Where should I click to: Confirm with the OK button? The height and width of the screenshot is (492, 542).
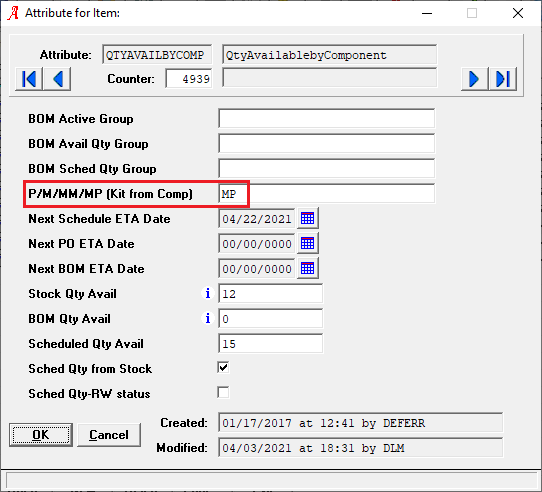tap(41, 435)
